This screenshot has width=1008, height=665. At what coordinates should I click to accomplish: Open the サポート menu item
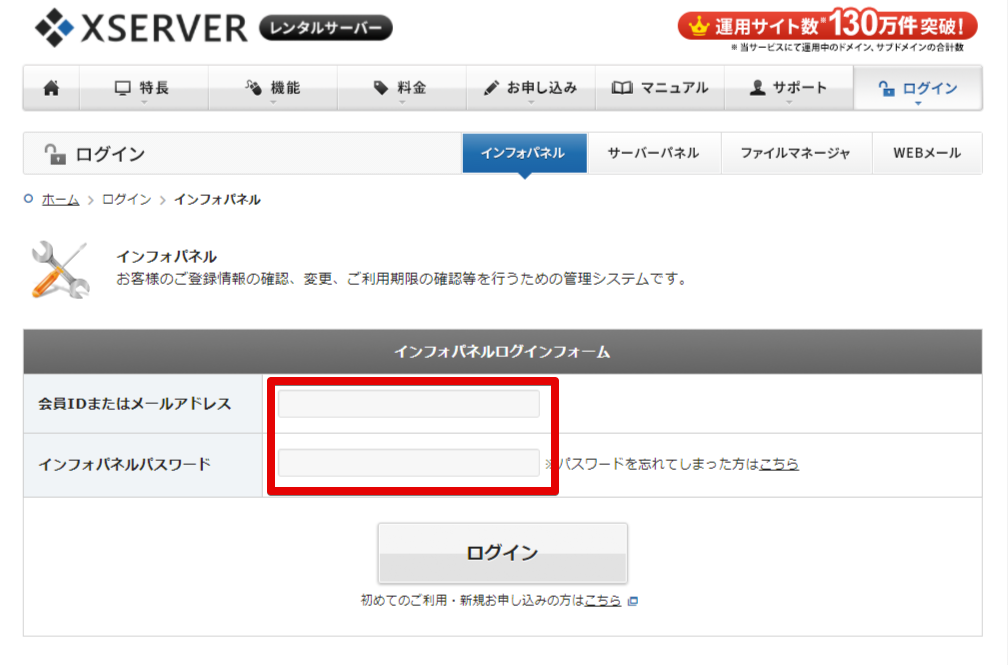tap(789, 88)
